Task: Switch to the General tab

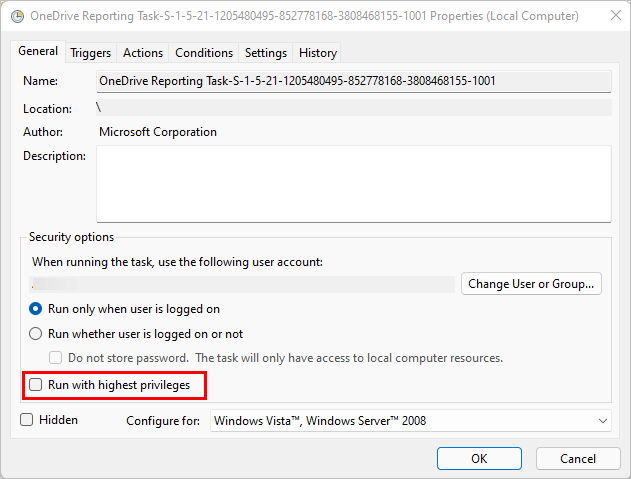Action: pos(38,52)
